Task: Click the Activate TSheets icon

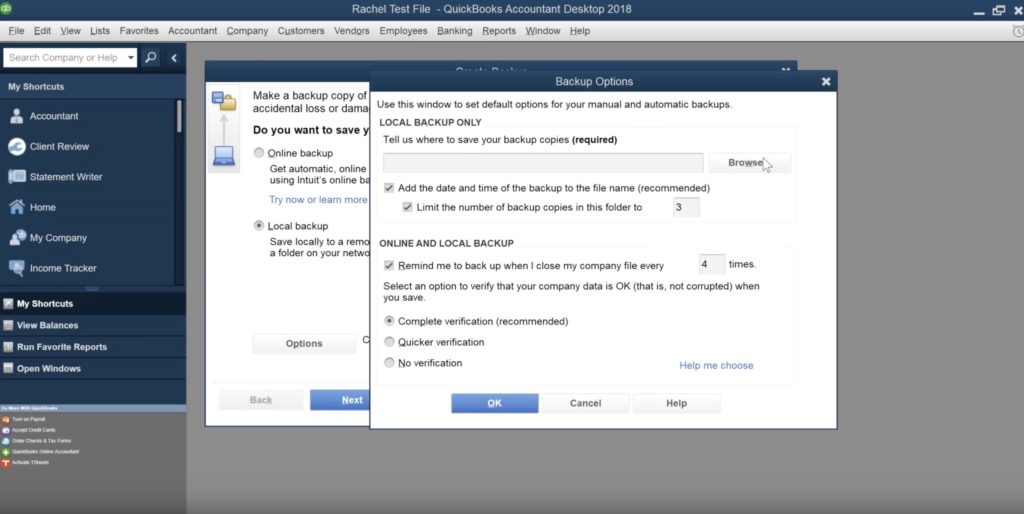Action: click(x=6, y=463)
